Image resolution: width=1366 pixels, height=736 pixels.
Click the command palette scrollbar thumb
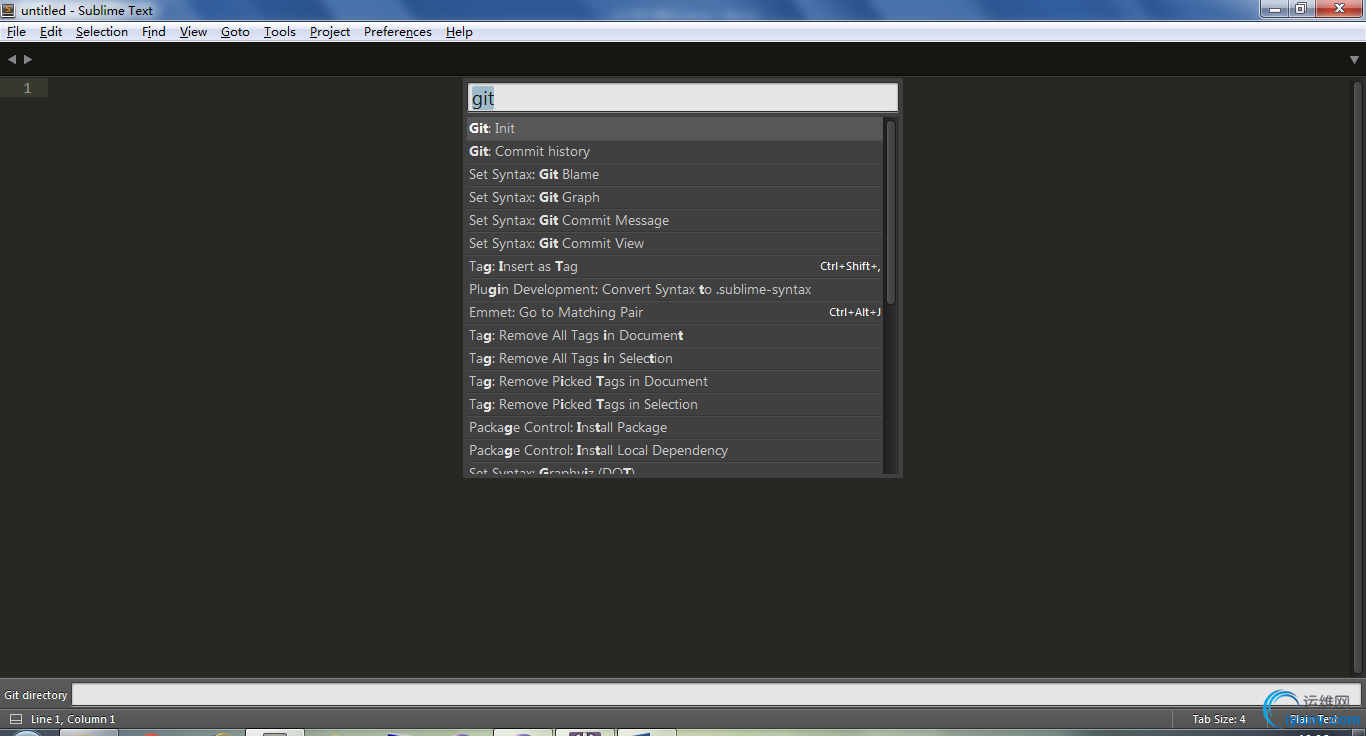(x=890, y=212)
